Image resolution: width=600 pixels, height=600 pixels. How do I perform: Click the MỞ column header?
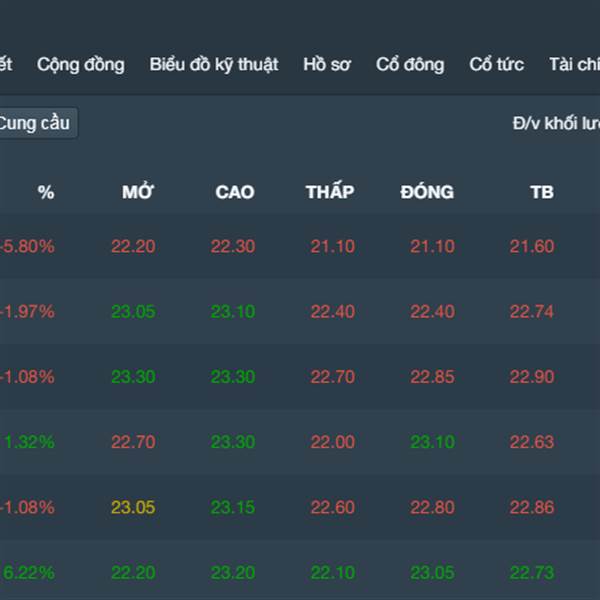[138, 192]
